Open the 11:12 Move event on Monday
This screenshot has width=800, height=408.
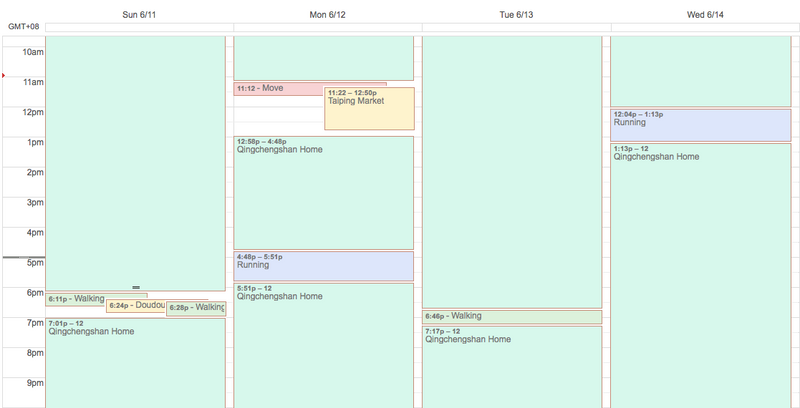tap(278, 88)
